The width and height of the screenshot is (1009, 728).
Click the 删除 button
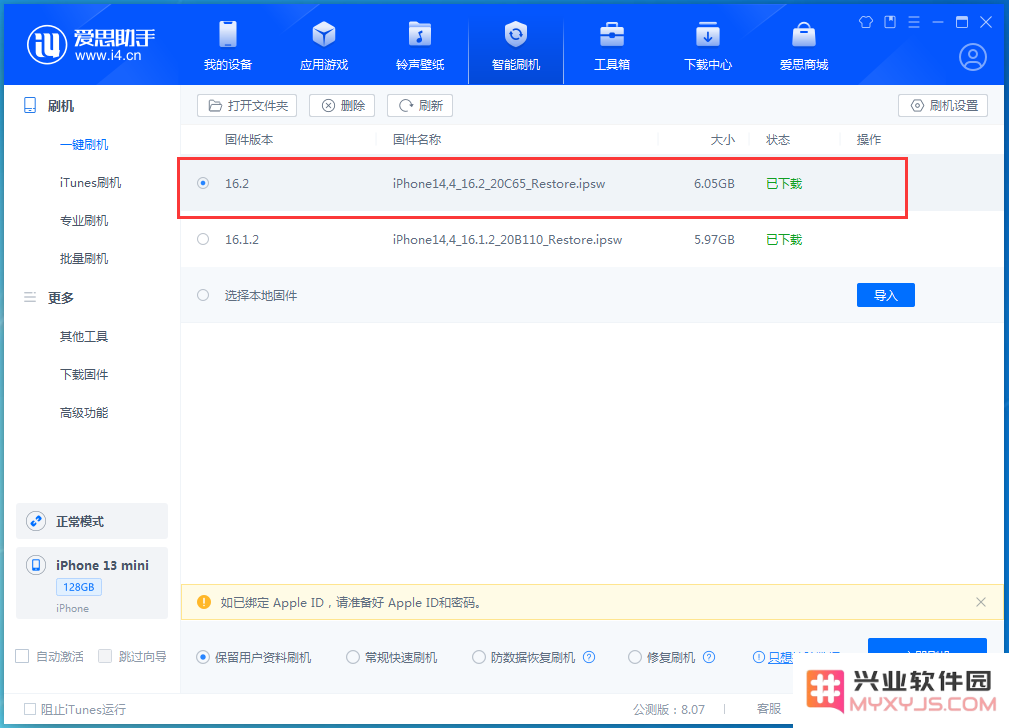(342, 106)
